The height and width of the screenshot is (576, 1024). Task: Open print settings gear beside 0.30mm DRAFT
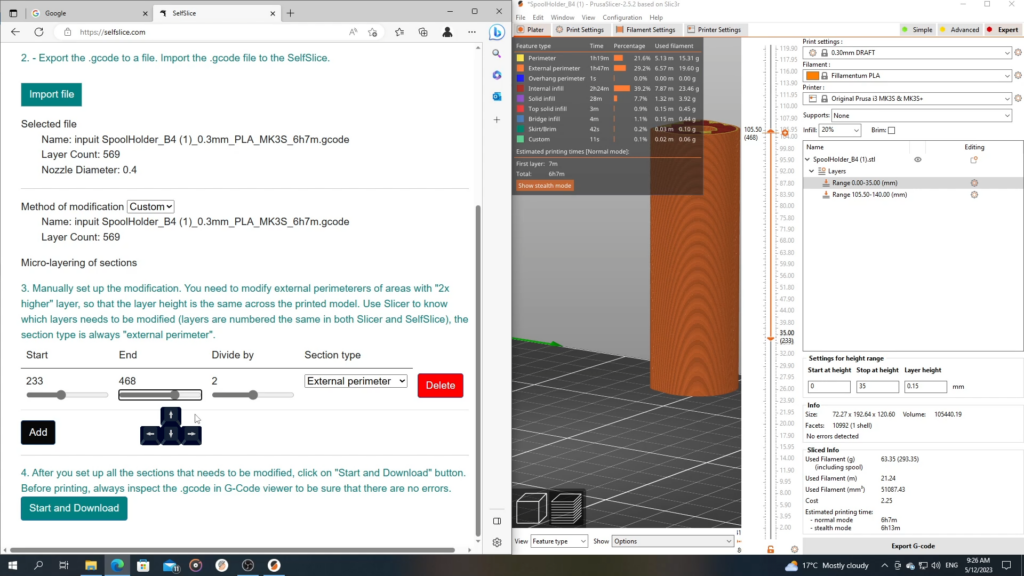point(1017,53)
